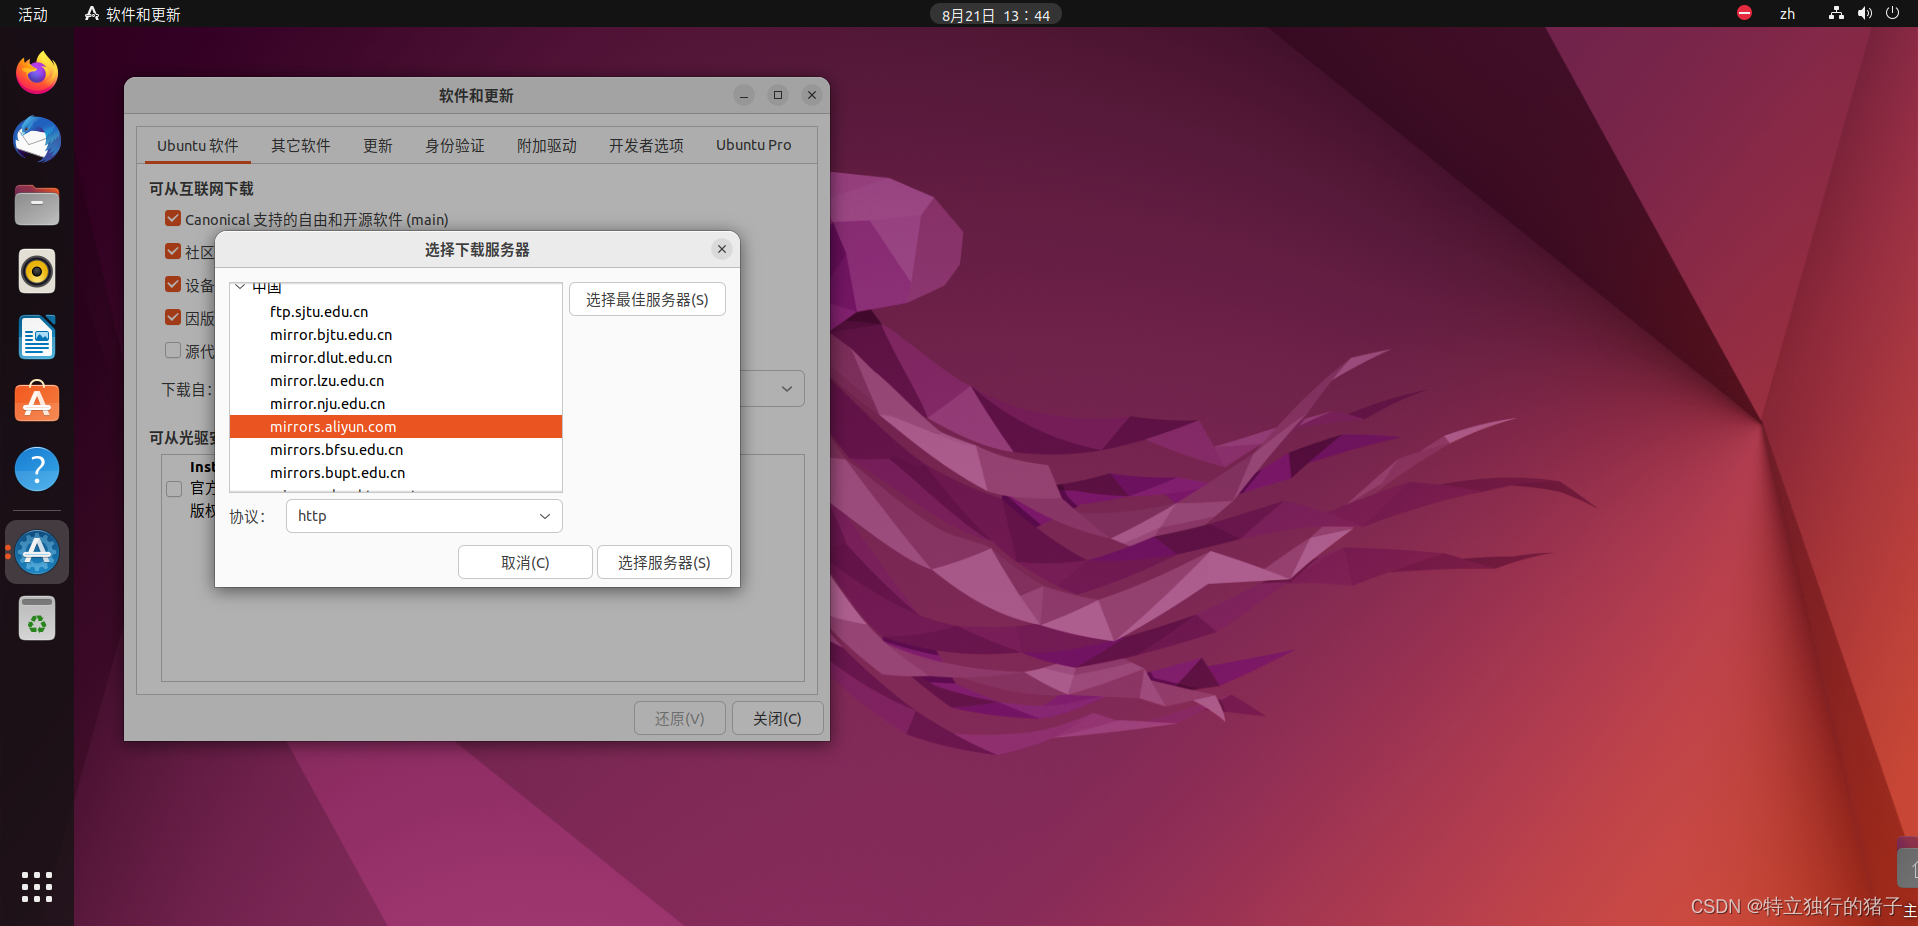
Task: Open the Activities overview
Action: (x=33, y=14)
